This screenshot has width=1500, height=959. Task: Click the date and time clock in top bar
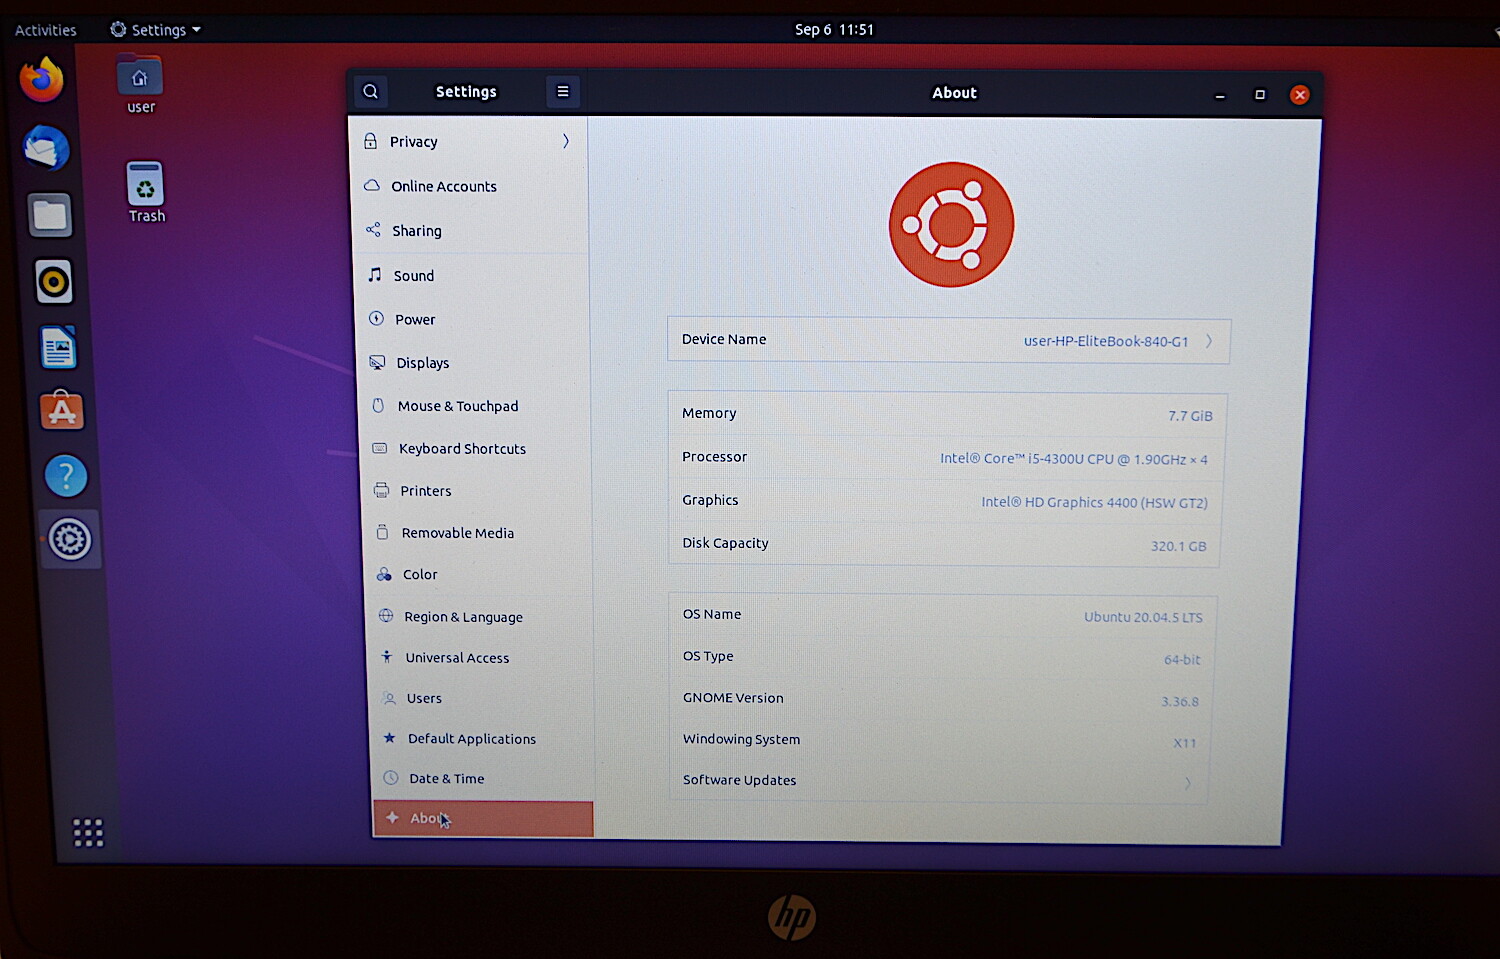[834, 29]
